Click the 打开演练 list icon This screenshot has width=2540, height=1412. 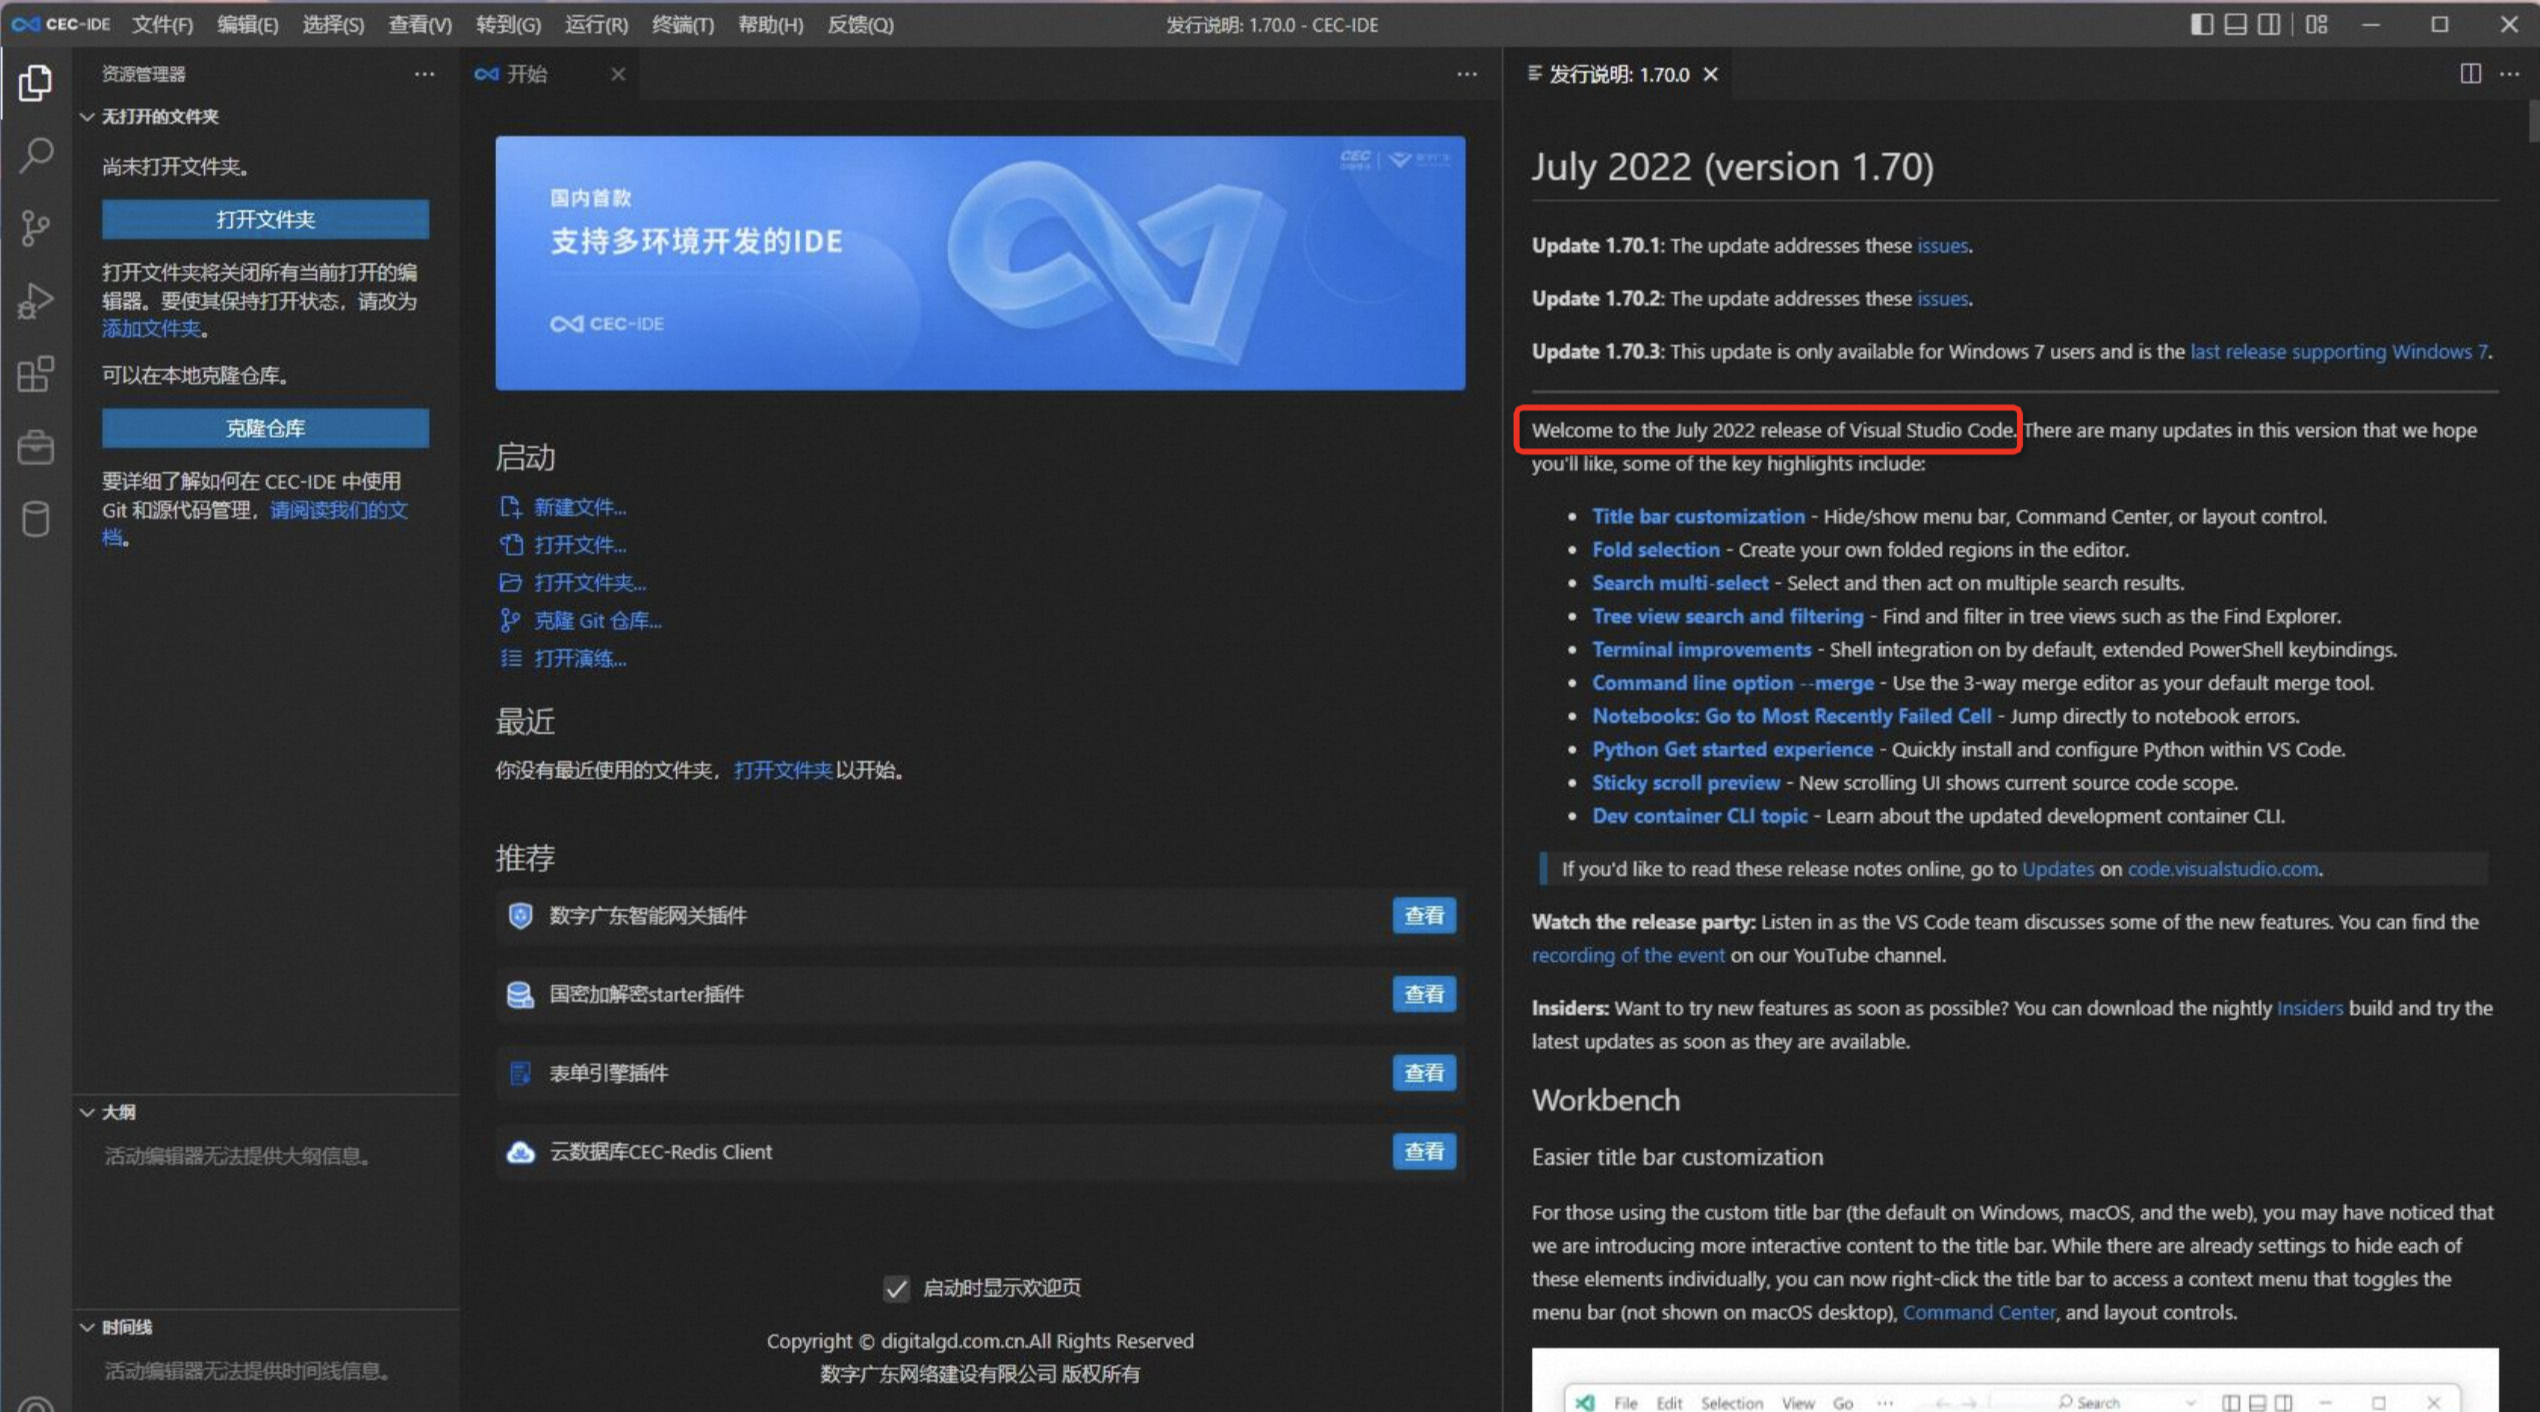point(511,658)
